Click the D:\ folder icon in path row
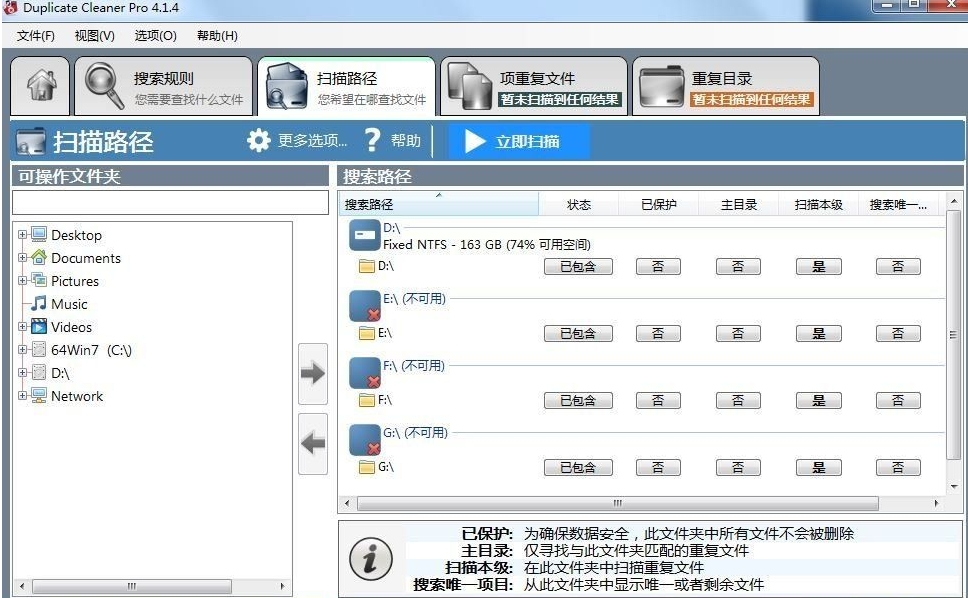 click(x=367, y=266)
